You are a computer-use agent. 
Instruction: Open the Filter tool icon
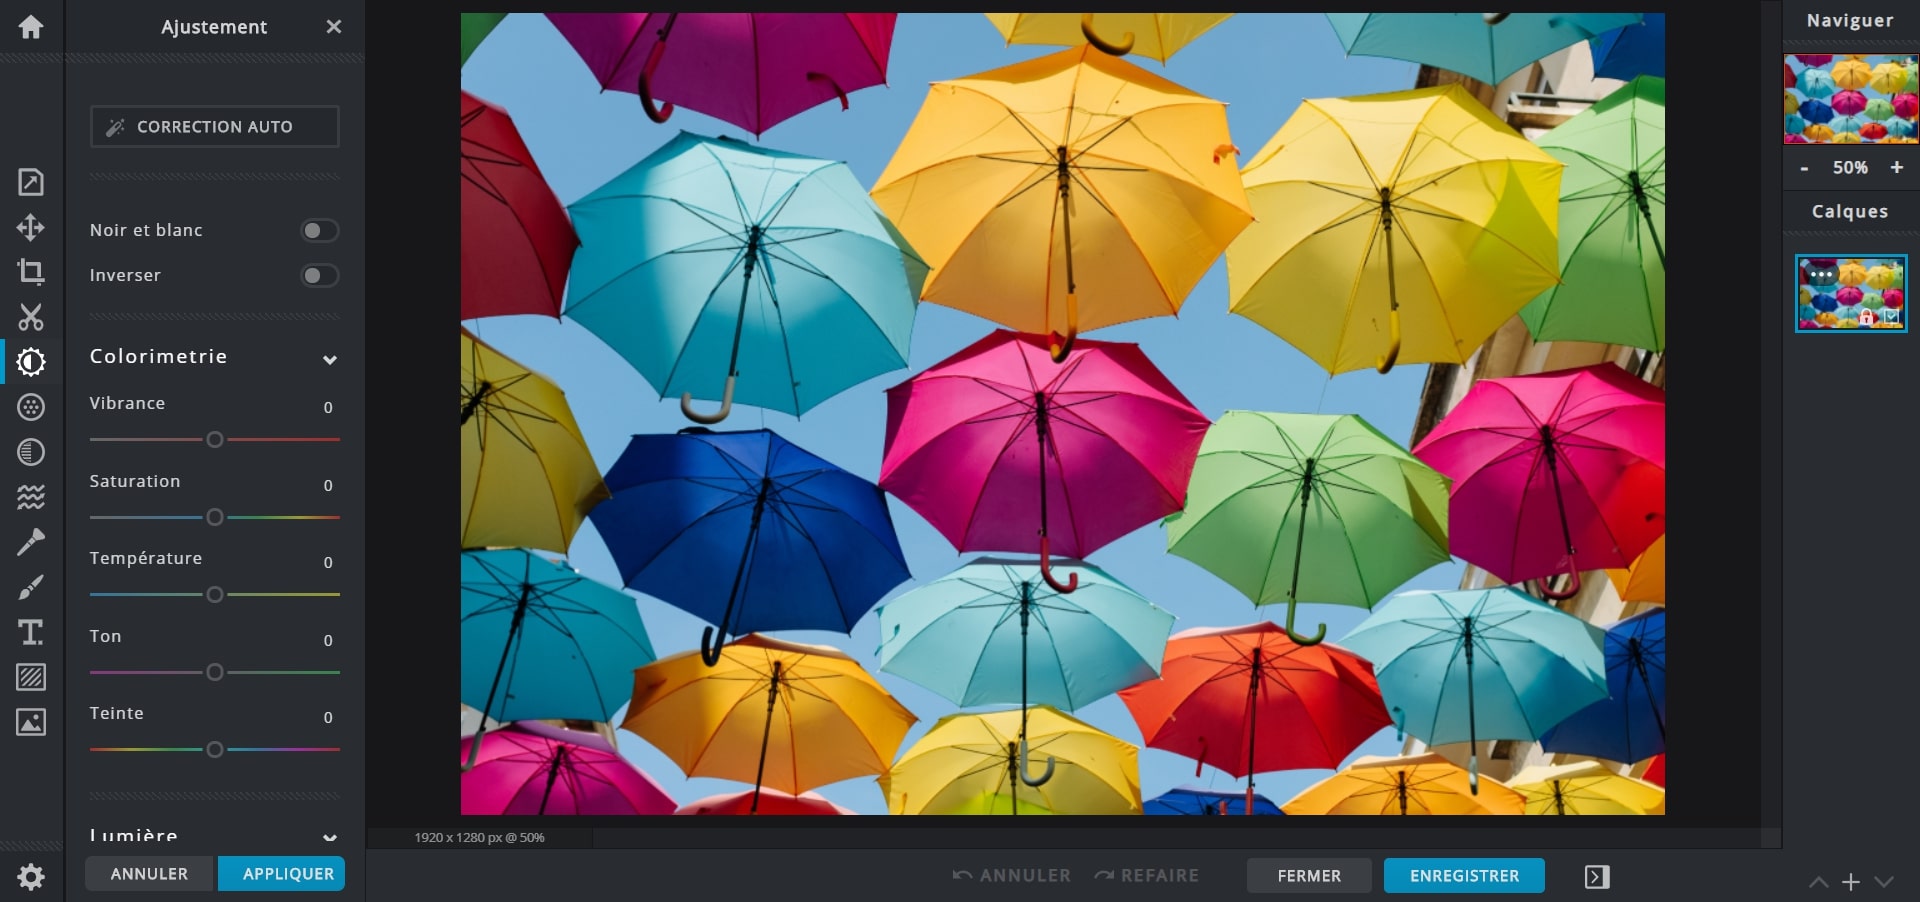(31, 407)
